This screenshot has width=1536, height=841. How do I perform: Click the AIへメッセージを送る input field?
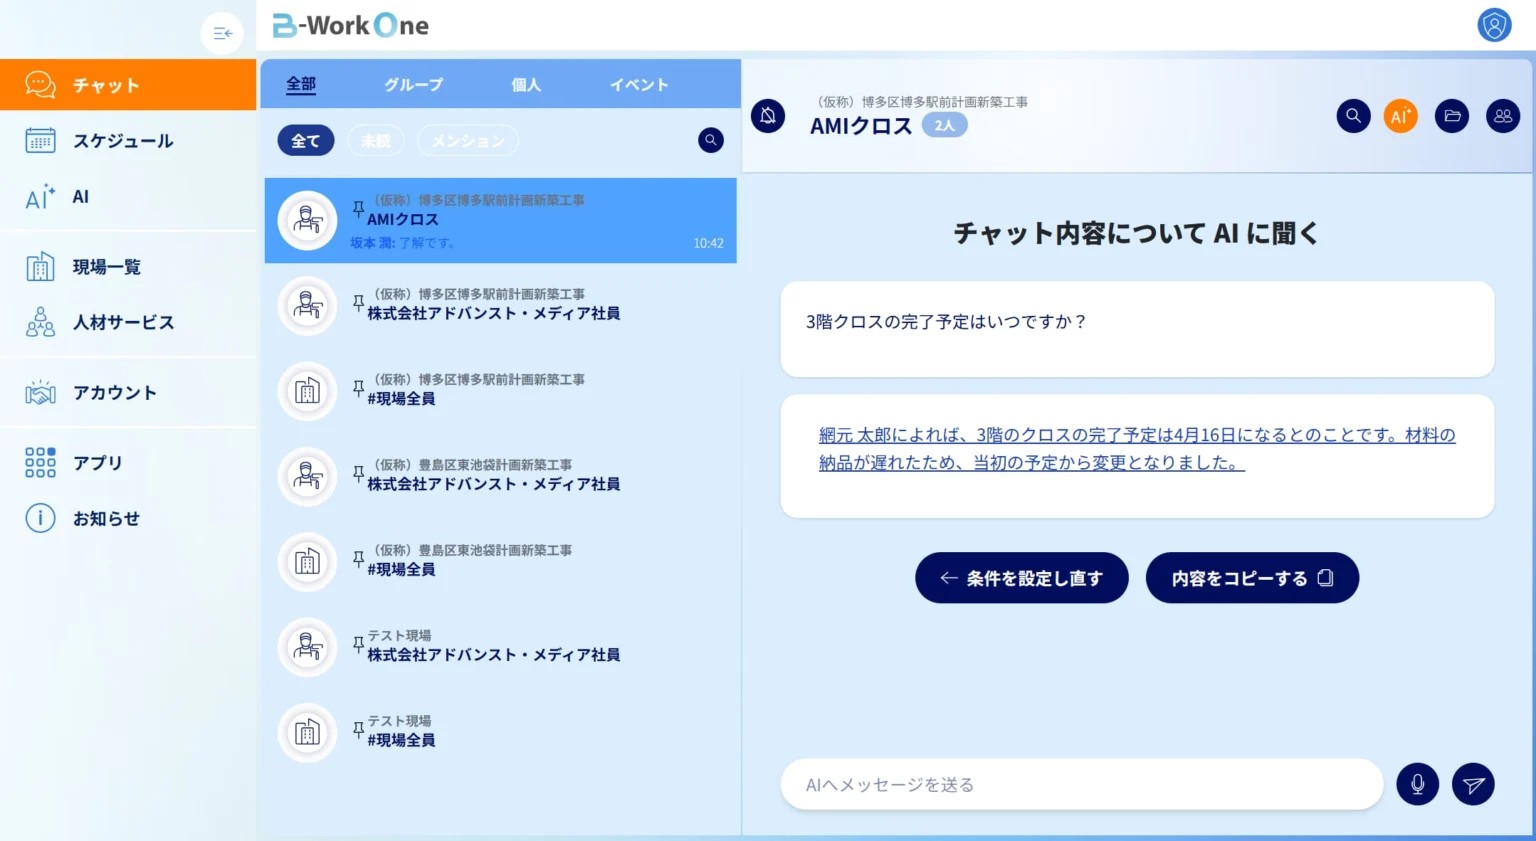1080,784
